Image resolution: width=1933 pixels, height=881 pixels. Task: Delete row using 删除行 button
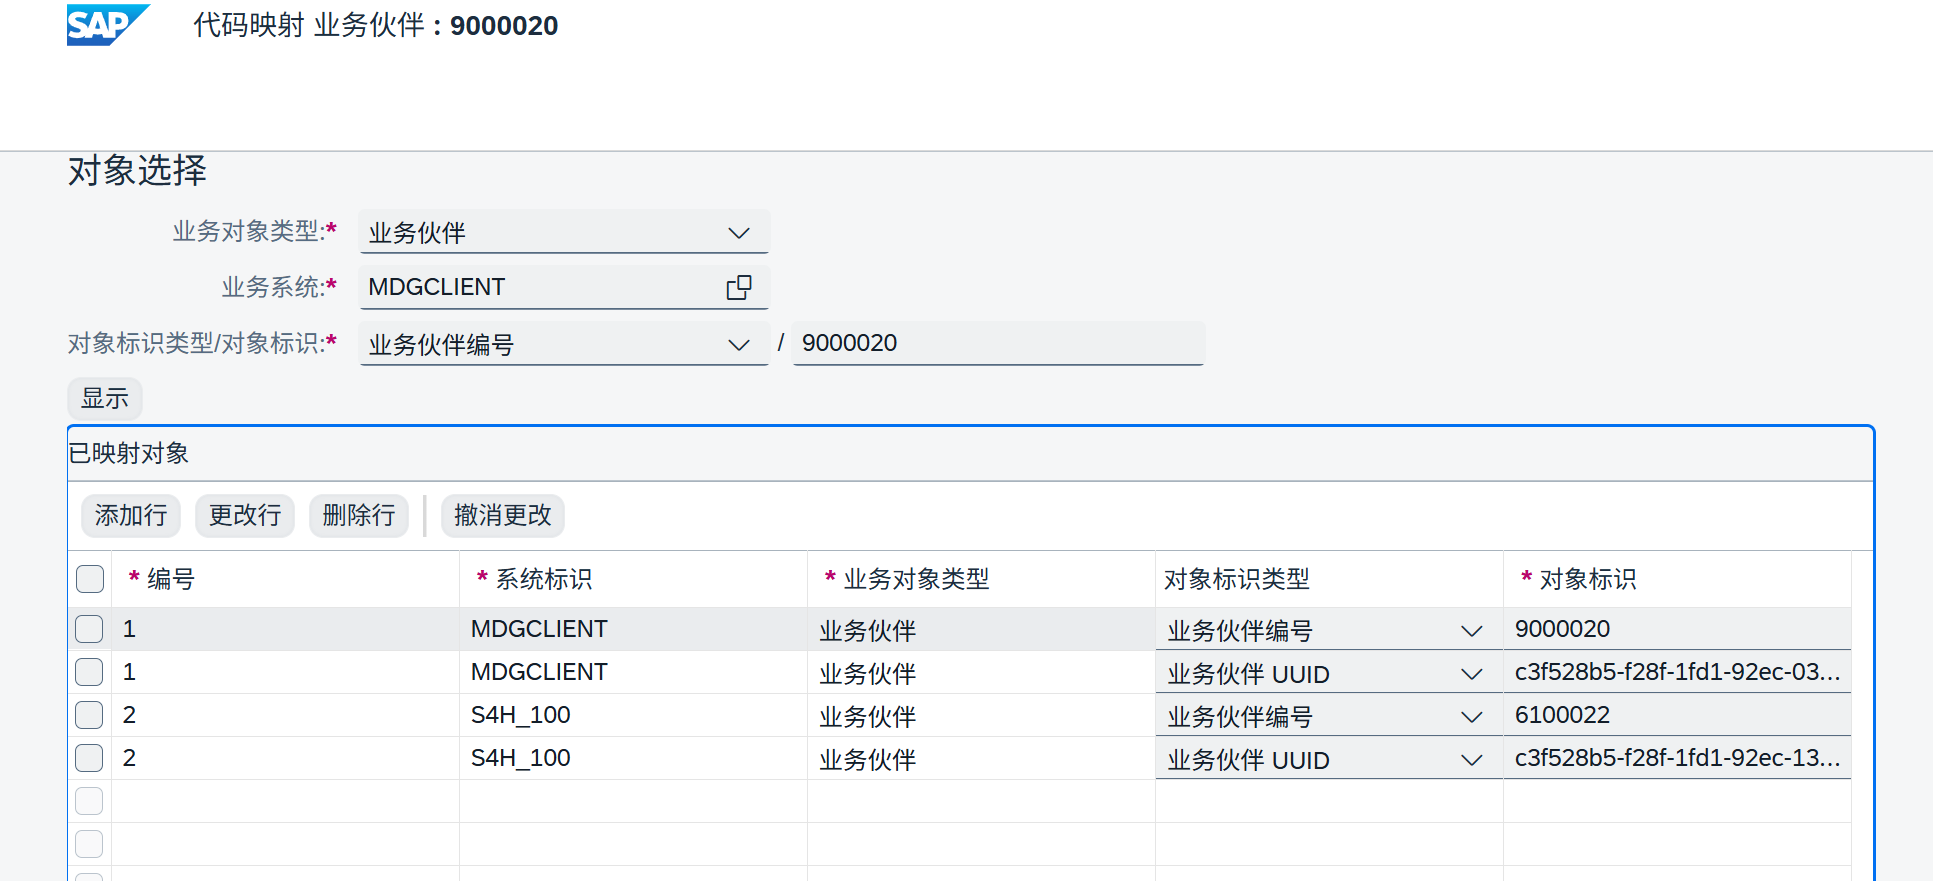359,515
